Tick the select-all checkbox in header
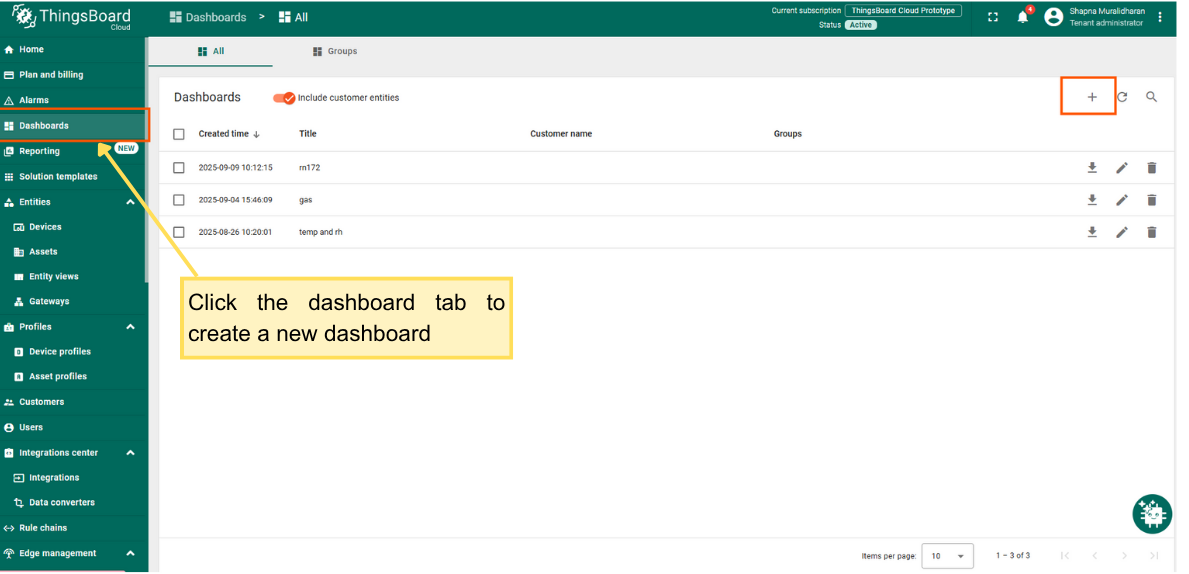Image resolution: width=1189 pixels, height=574 pixels. point(179,134)
